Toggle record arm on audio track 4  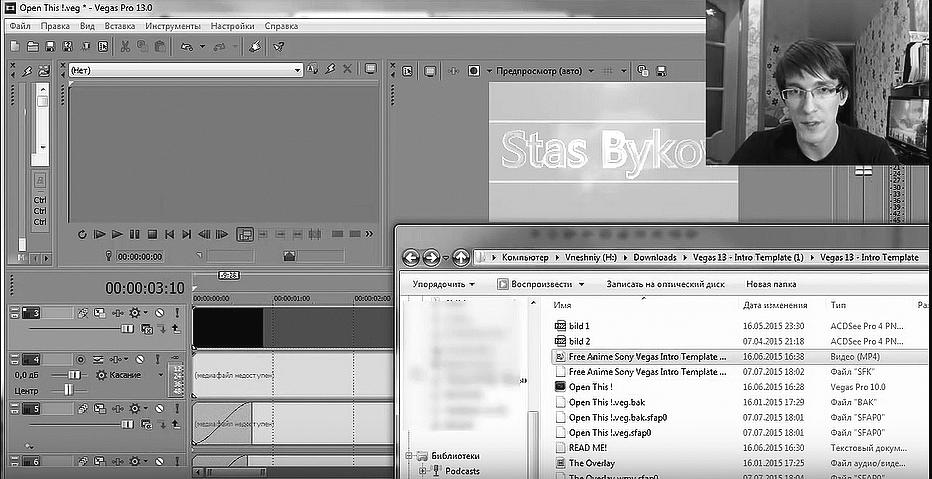click(x=82, y=358)
